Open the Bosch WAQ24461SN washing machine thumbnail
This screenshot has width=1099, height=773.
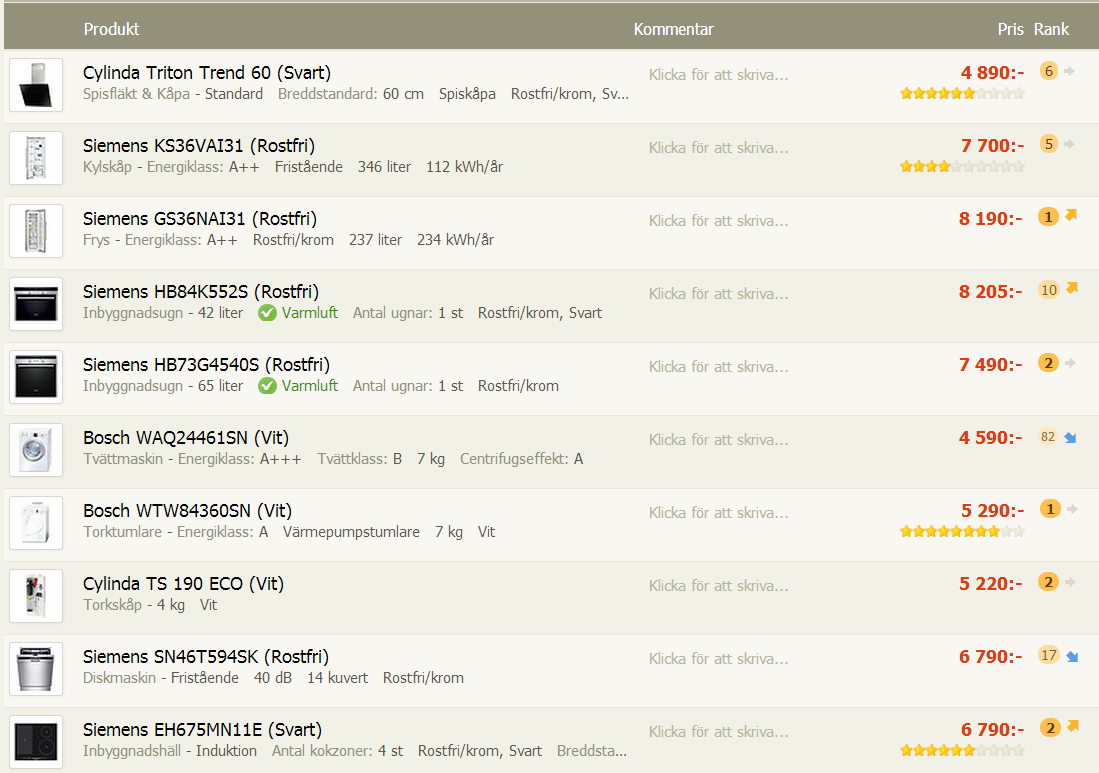pos(36,449)
